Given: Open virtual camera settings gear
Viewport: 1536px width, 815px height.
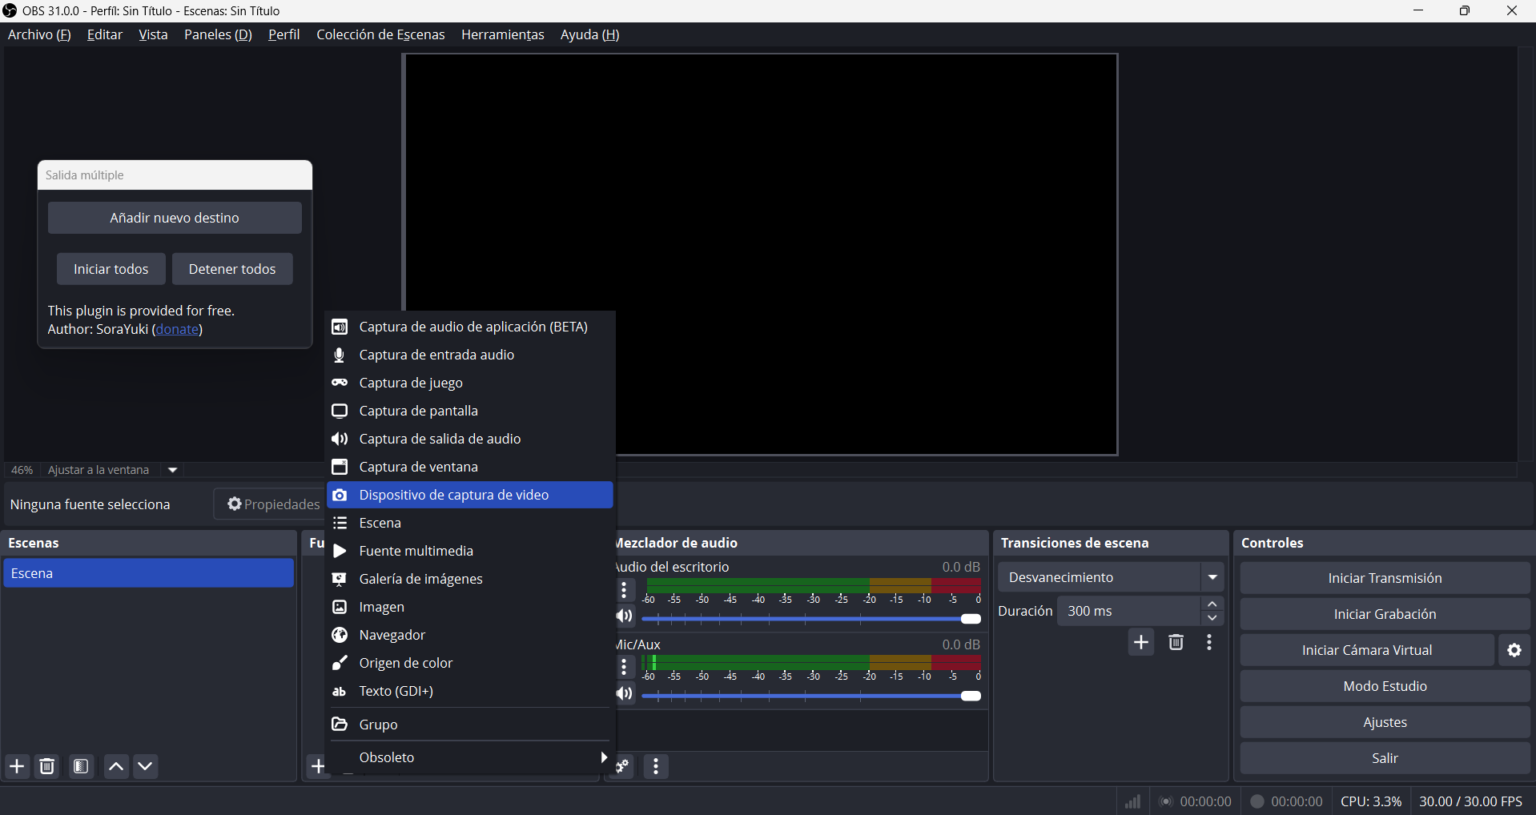Looking at the screenshot, I should (x=1514, y=650).
